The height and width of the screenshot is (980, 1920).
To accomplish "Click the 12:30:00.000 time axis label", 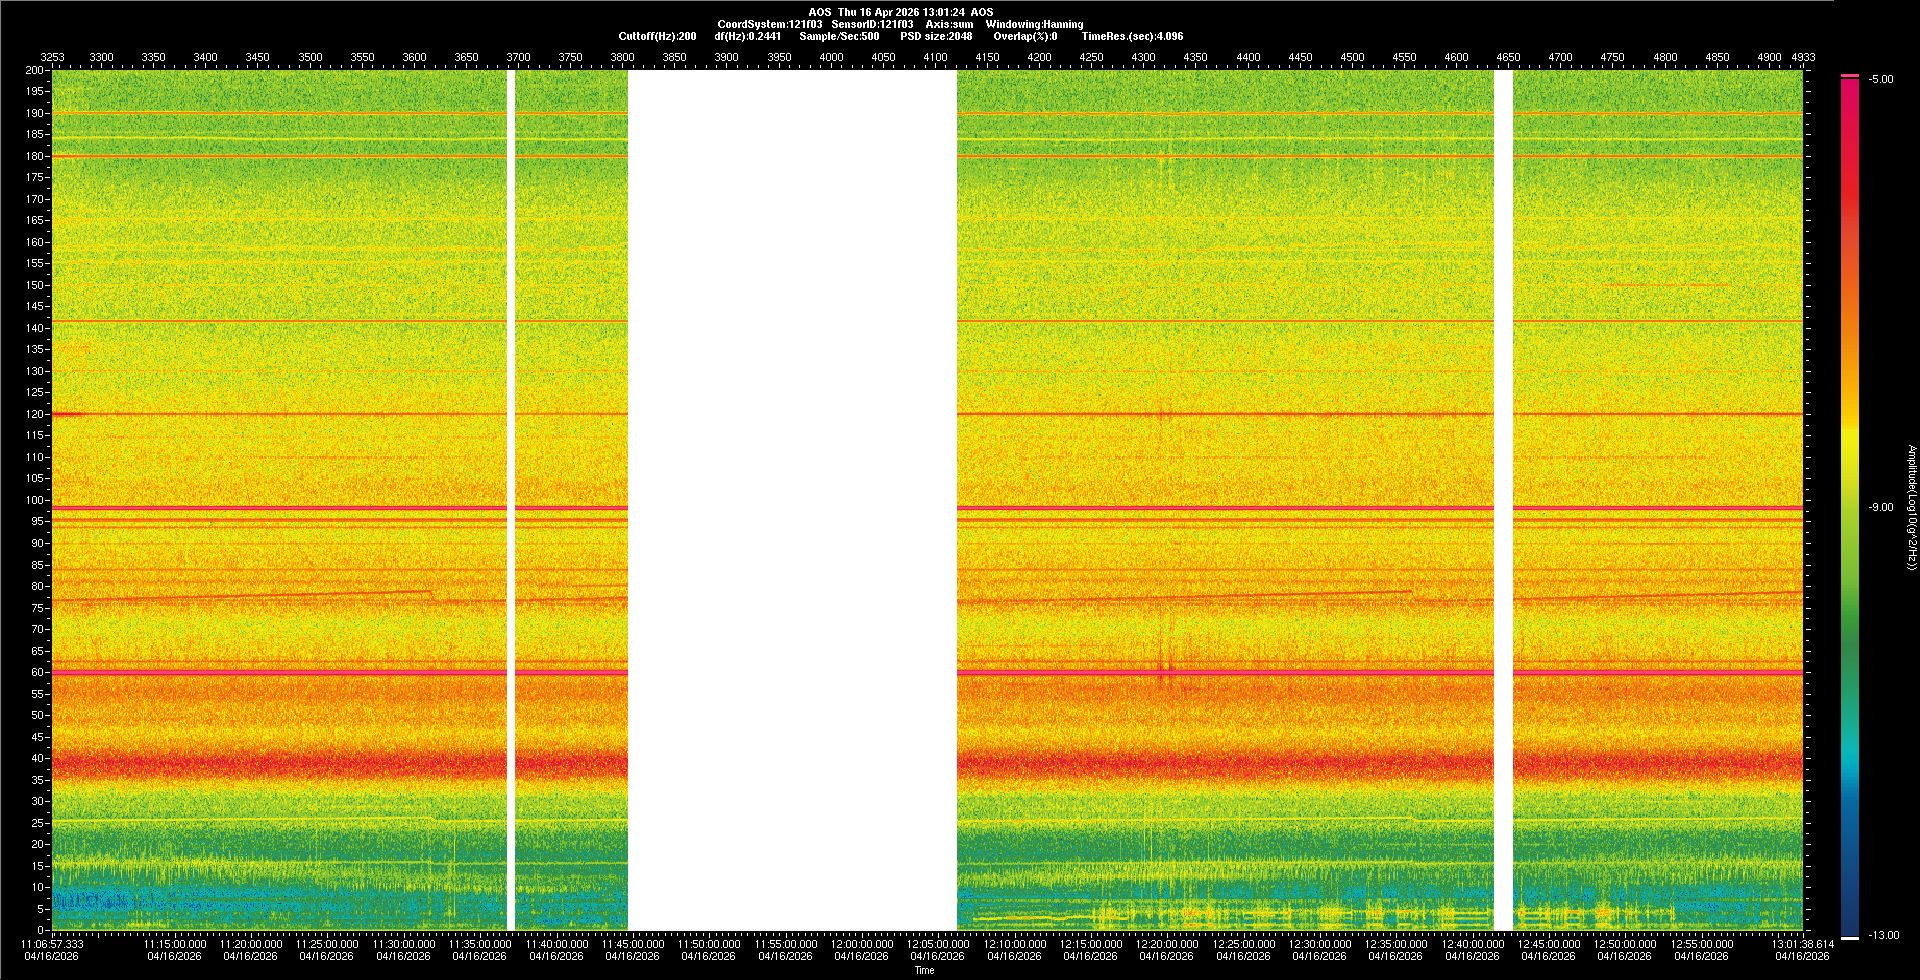I will click(1320, 944).
